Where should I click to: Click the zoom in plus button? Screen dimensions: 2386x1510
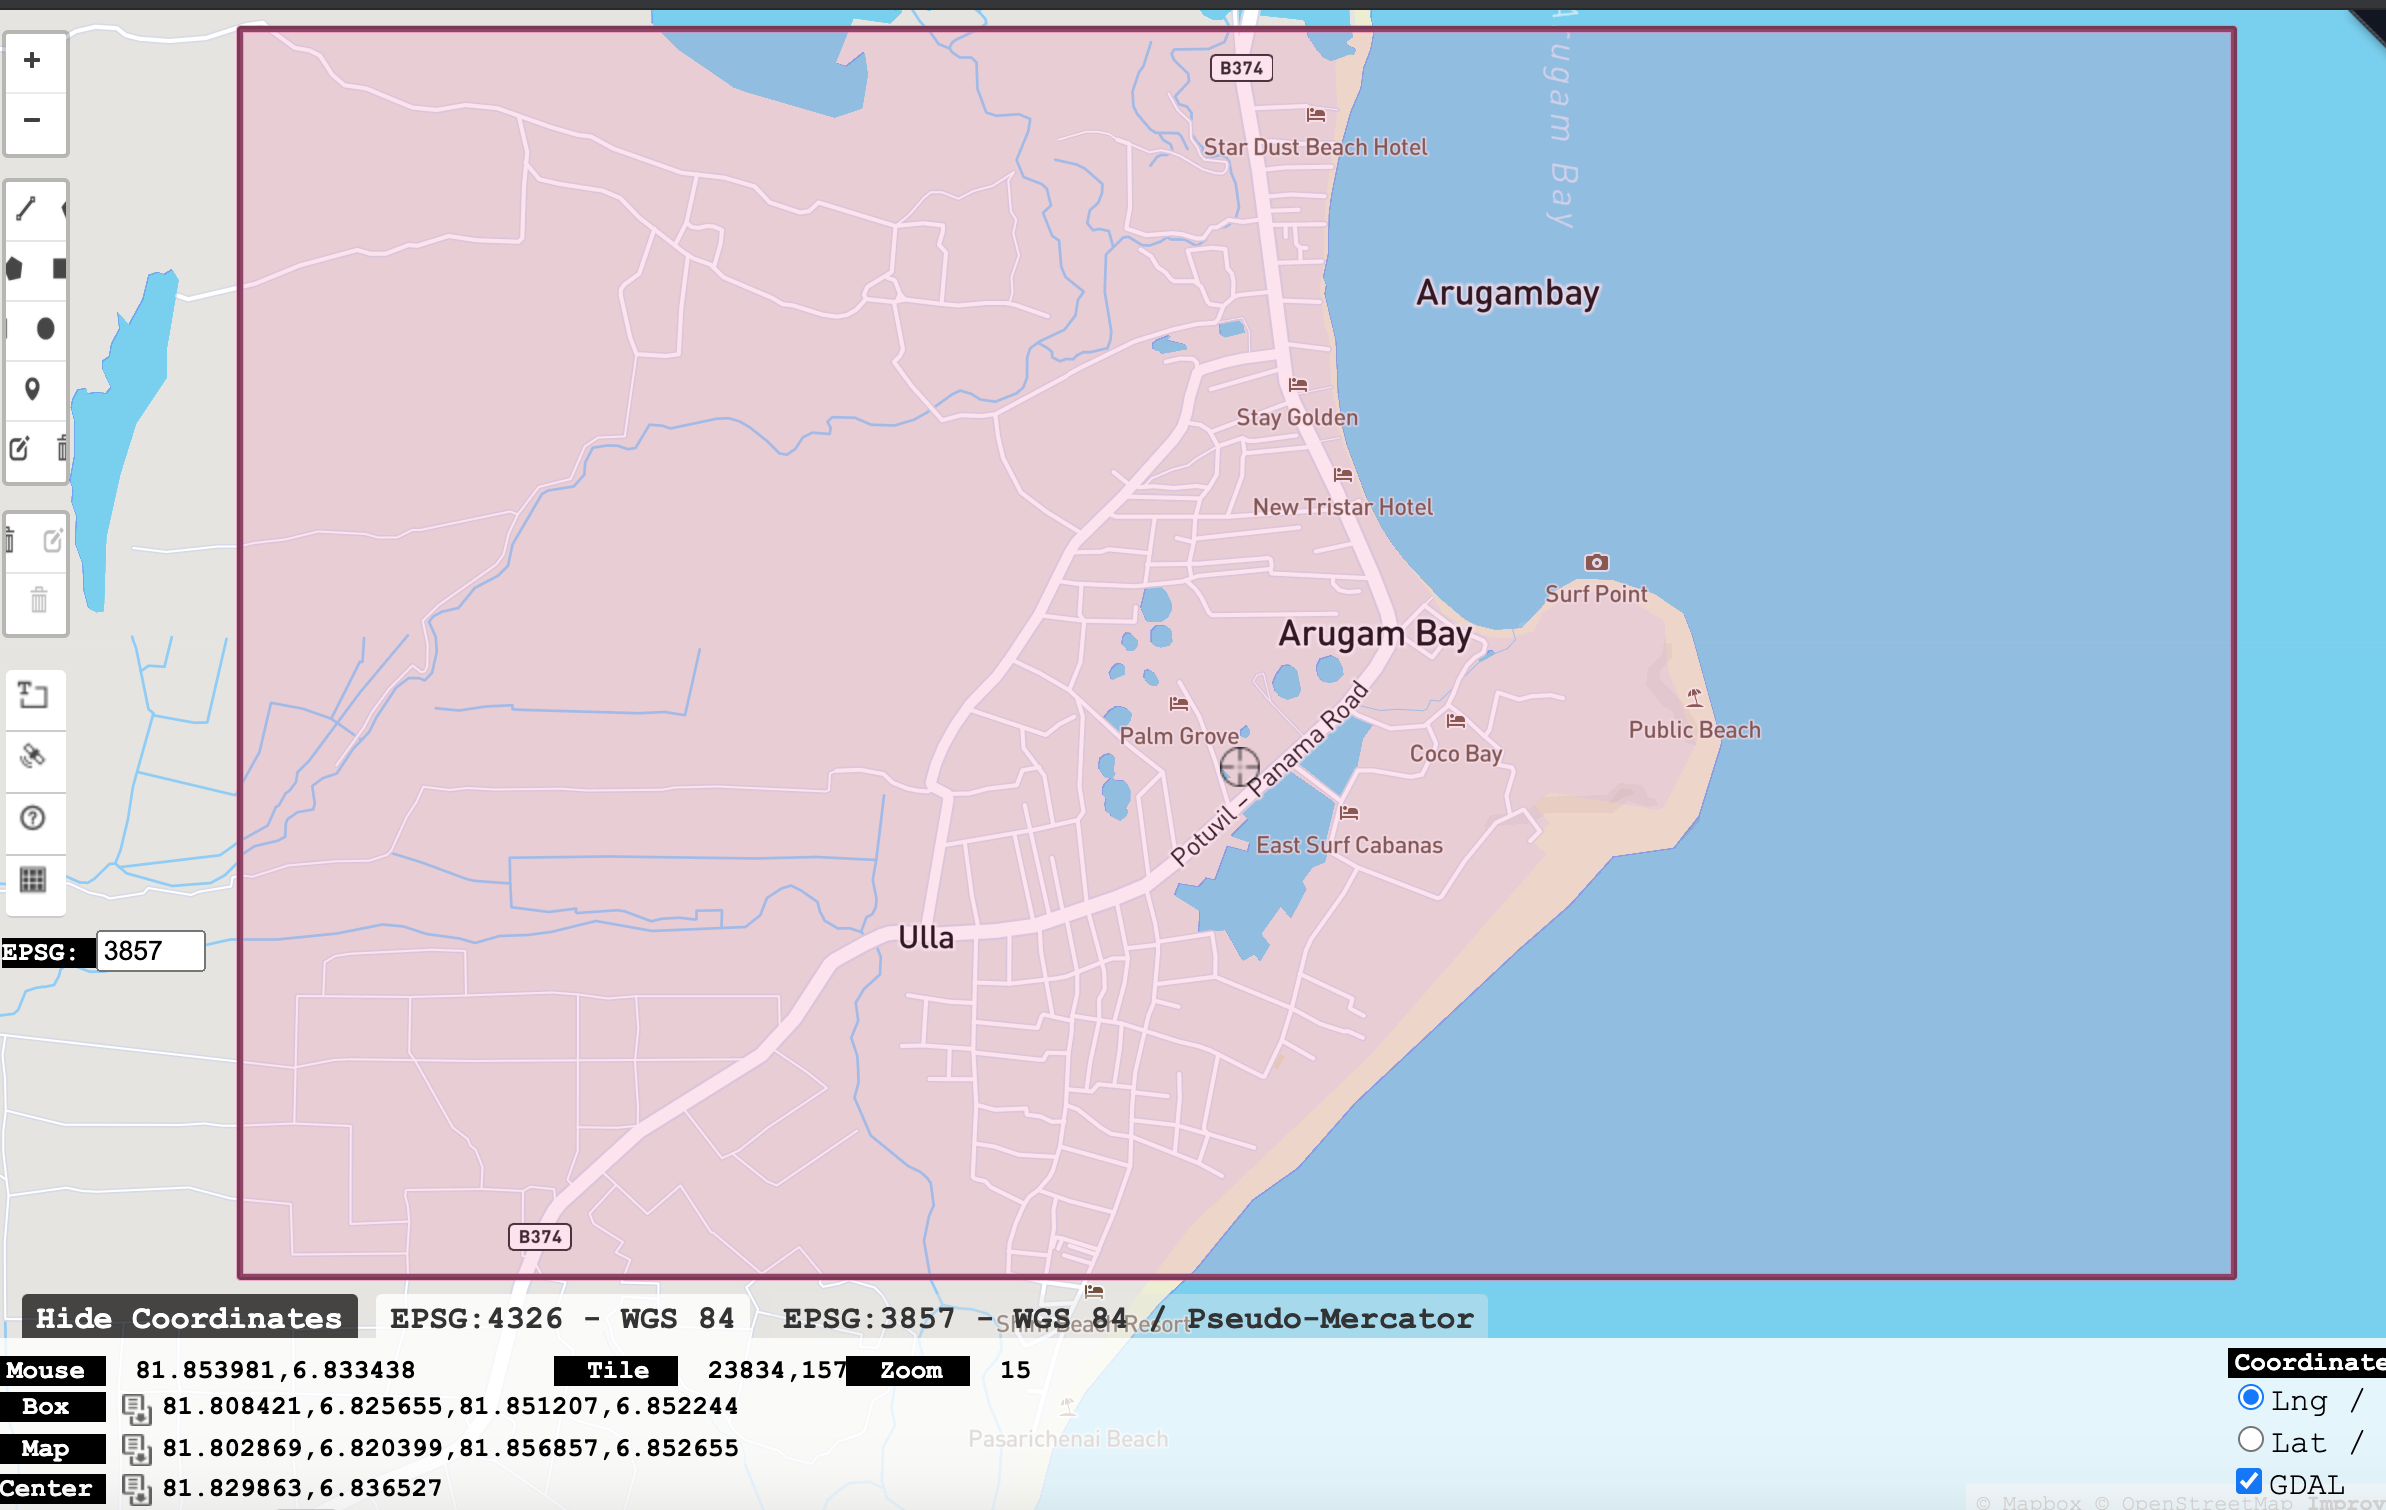click(33, 61)
